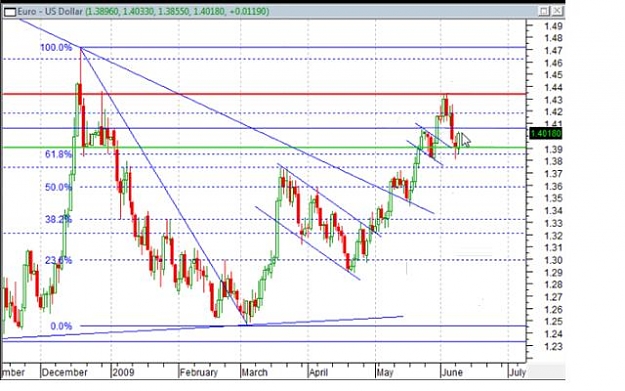625x391 pixels.
Task: Click the 1.26 price axis label
Action: (x=553, y=309)
